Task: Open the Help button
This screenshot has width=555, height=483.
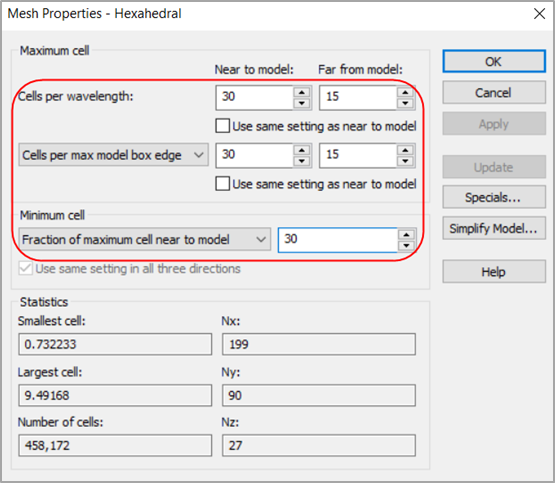Action: pyautogui.click(x=494, y=272)
